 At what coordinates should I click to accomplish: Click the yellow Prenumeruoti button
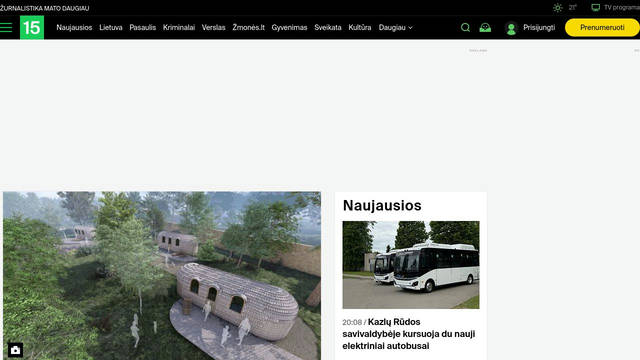(602, 28)
